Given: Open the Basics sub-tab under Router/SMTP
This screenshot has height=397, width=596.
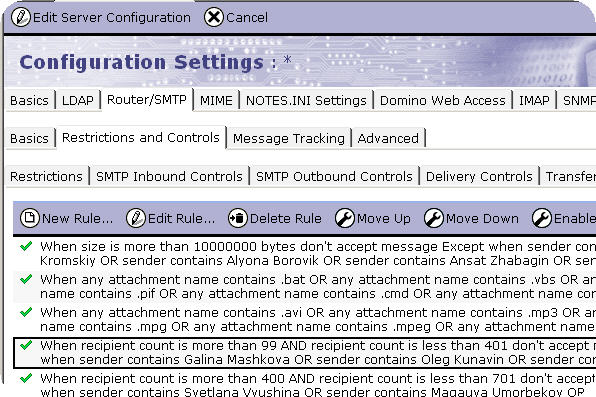Looking at the screenshot, I should pos(30,138).
